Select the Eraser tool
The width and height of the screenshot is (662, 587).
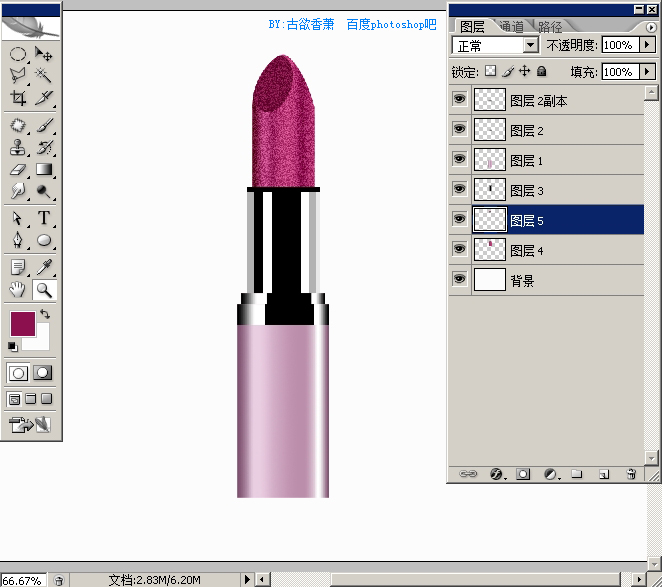(x=17, y=170)
